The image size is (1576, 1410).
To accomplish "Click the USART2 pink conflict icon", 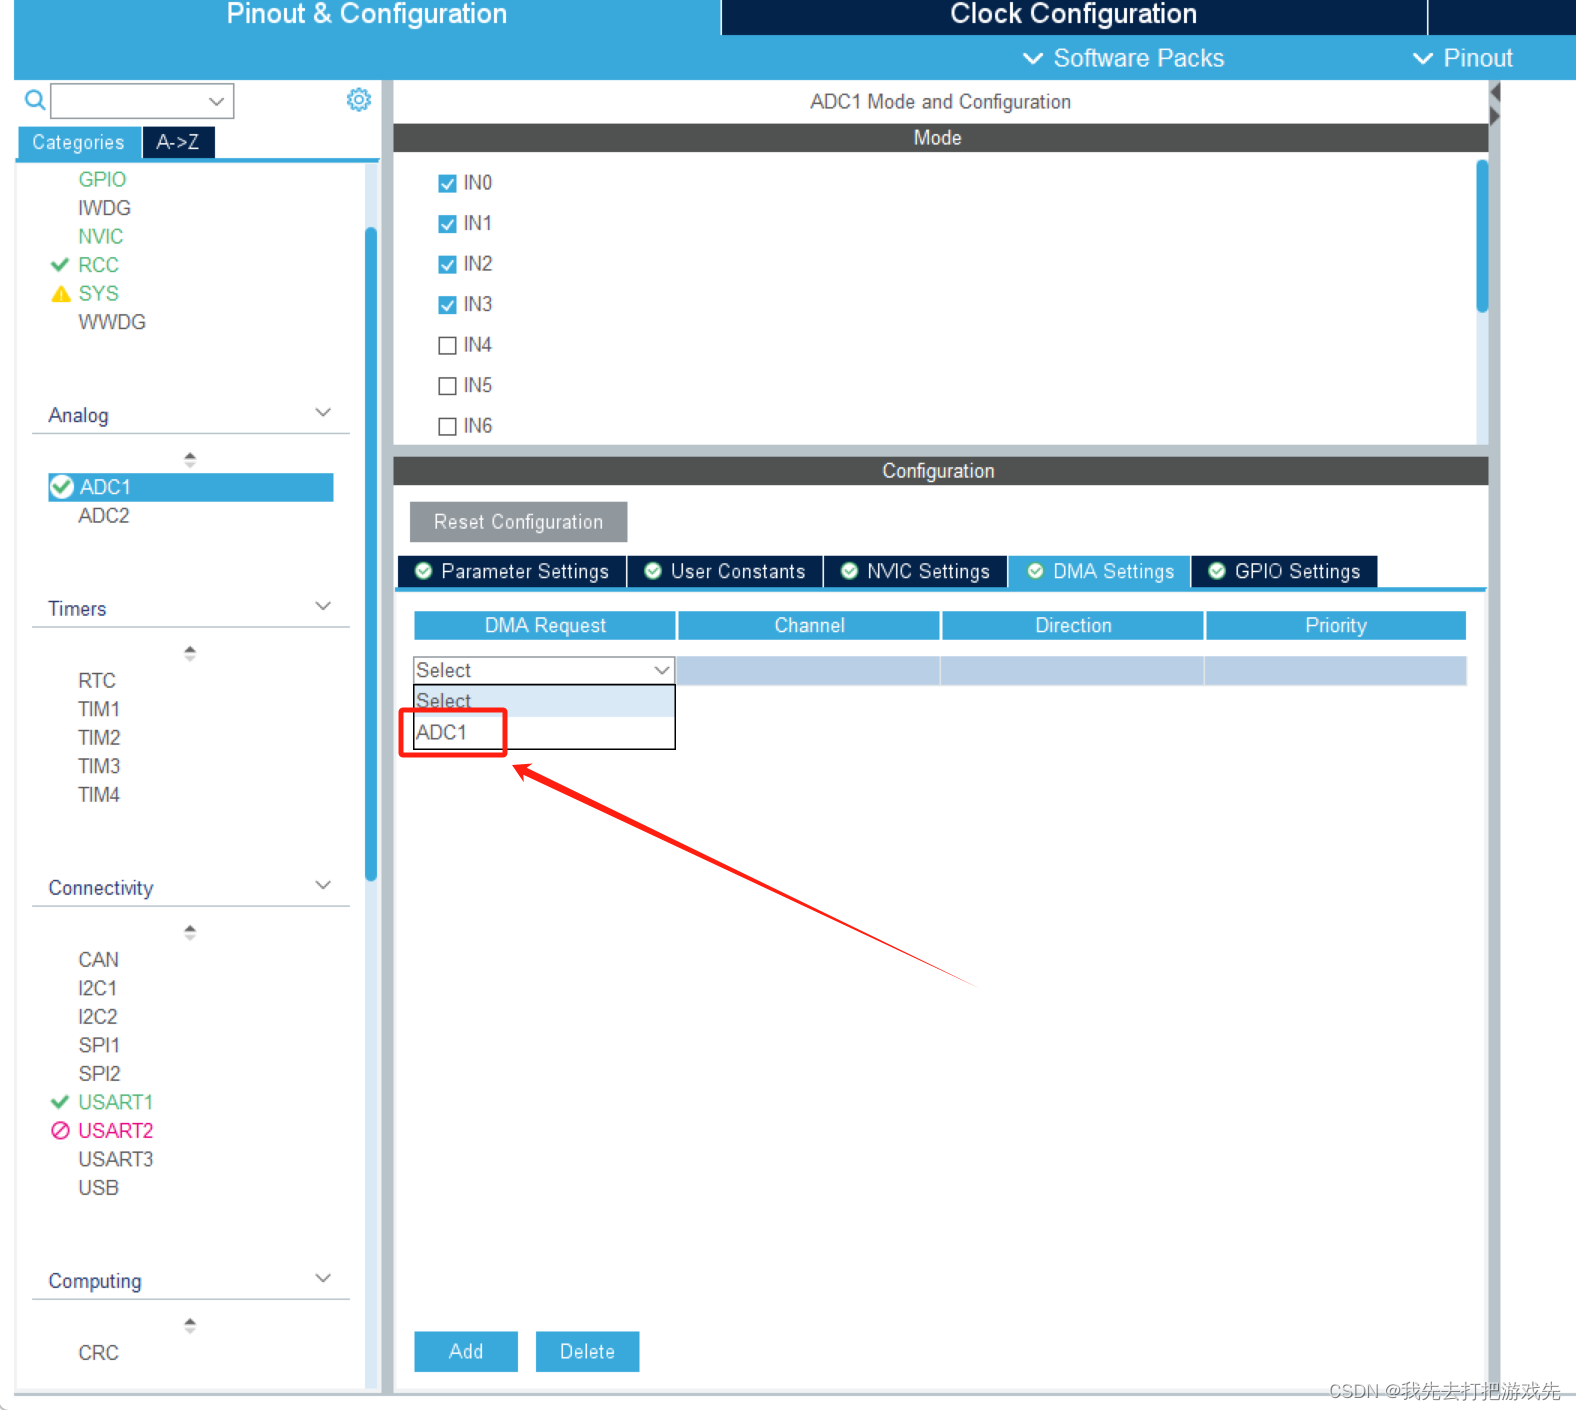I will coord(61,1131).
